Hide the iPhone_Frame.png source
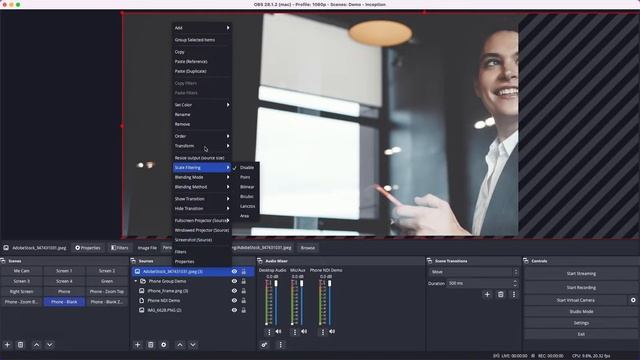 (234, 291)
